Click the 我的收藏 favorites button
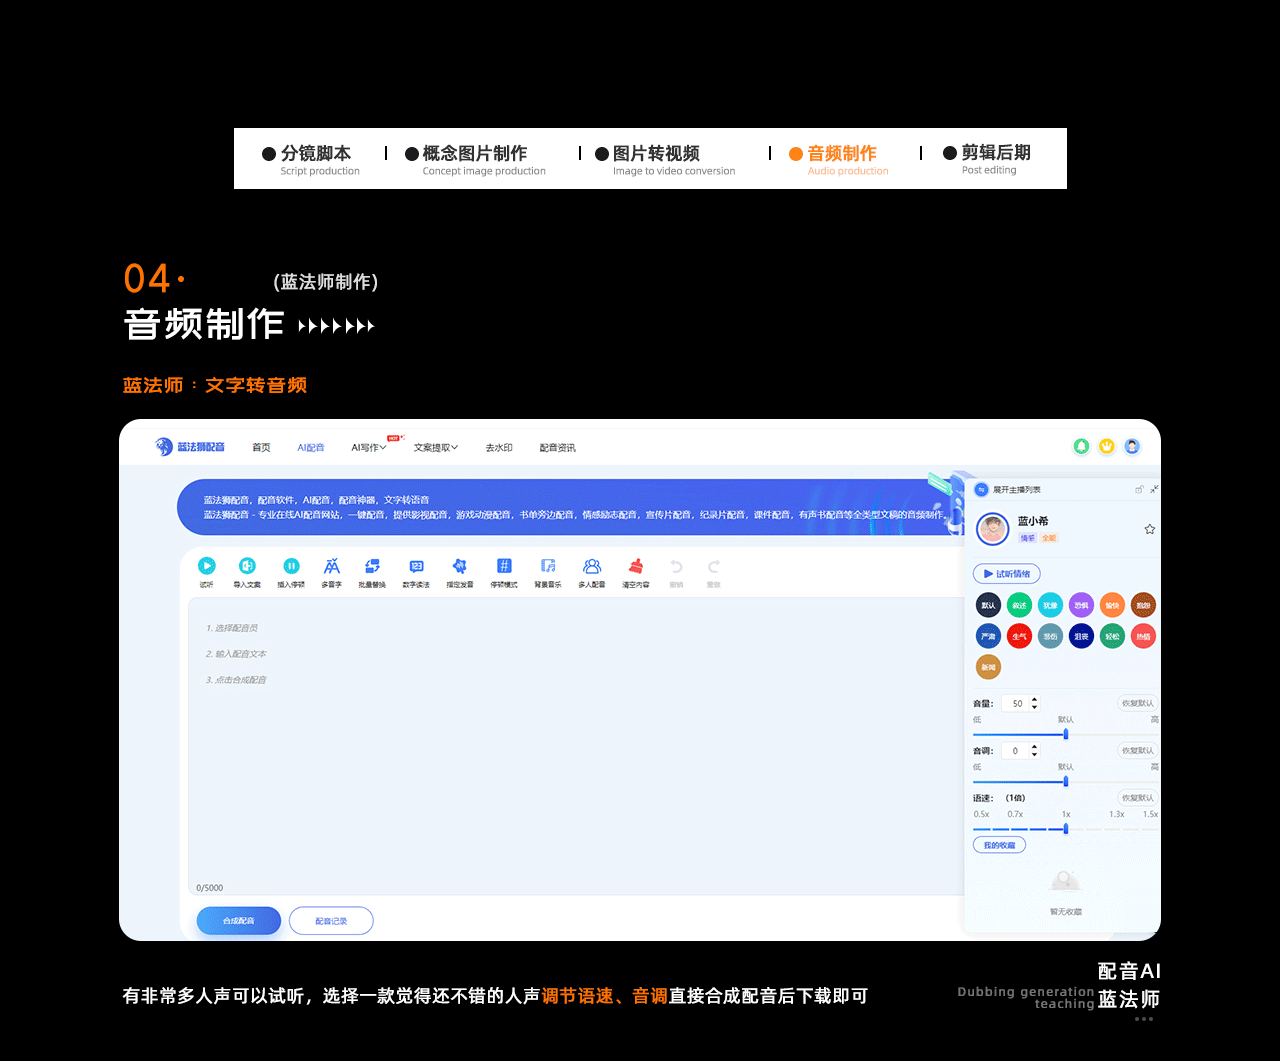This screenshot has height=1061, width=1280. click(999, 845)
